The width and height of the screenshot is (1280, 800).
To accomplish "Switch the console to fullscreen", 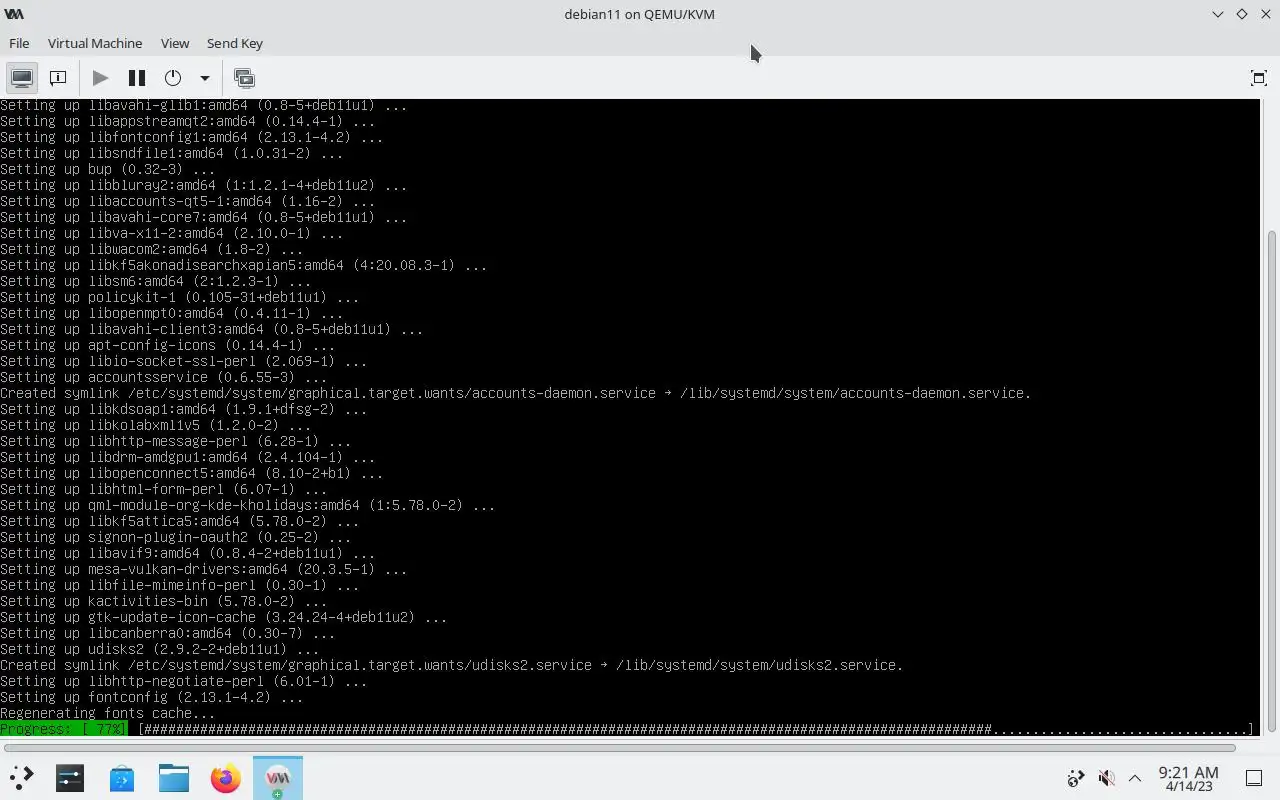I will (1259, 78).
